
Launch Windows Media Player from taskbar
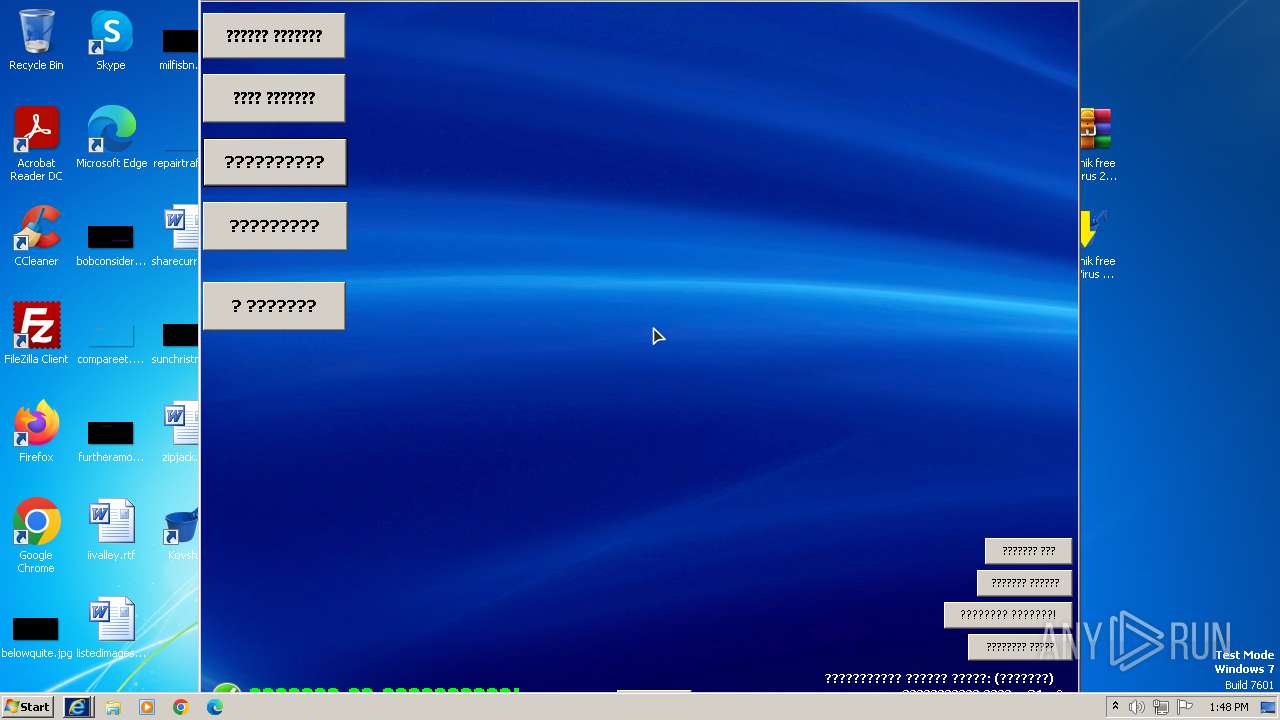(x=147, y=707)
